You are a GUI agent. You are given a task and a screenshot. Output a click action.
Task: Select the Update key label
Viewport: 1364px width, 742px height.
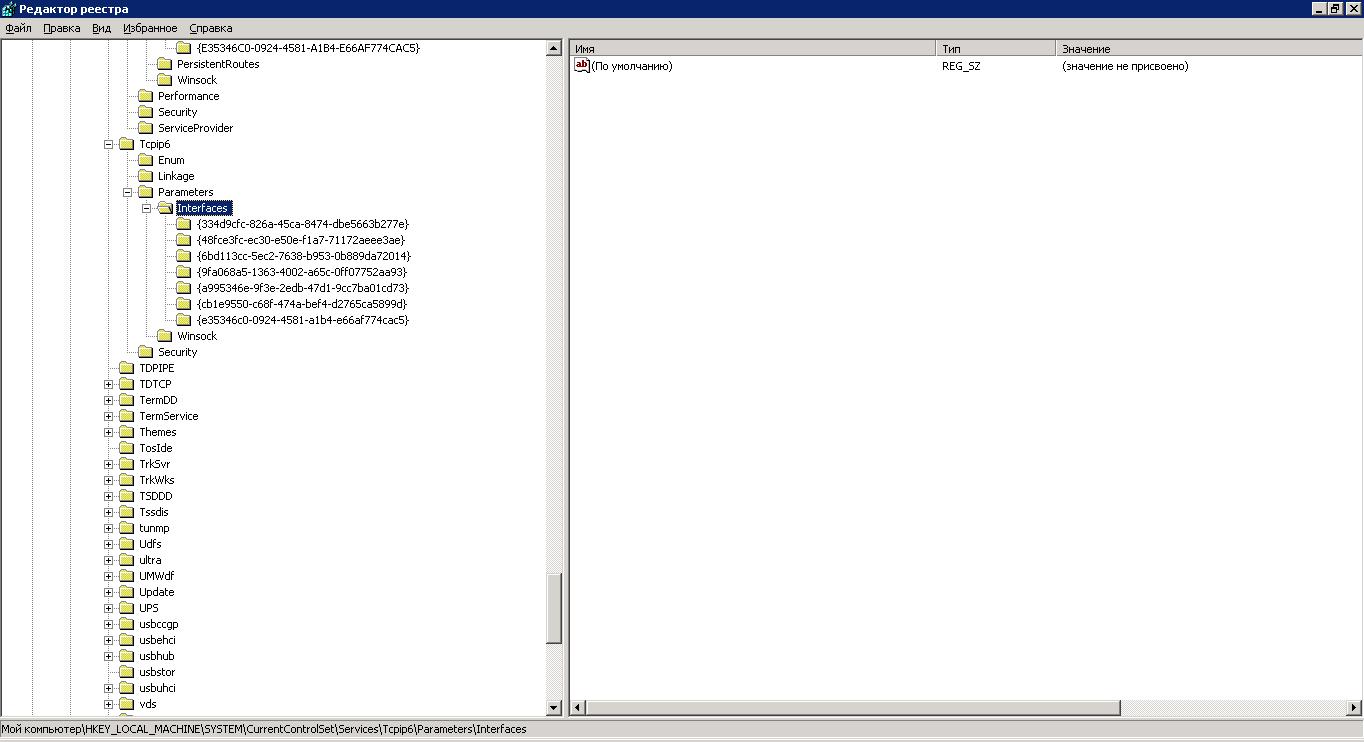click(157, 592)
